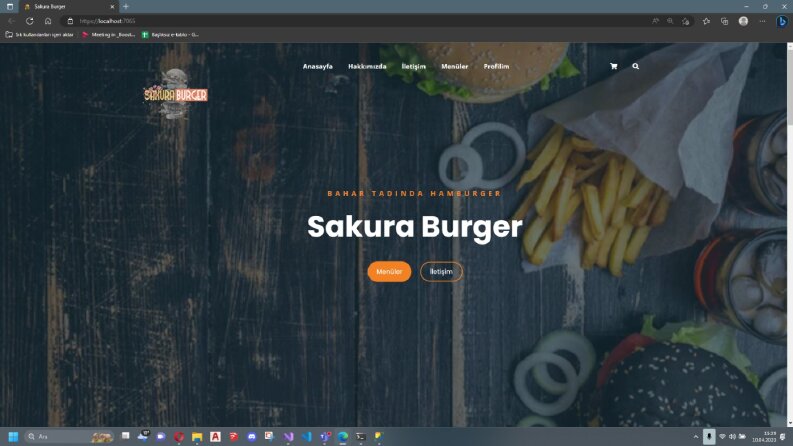Open Visual Studio Code from taskbar

[306, 436]
